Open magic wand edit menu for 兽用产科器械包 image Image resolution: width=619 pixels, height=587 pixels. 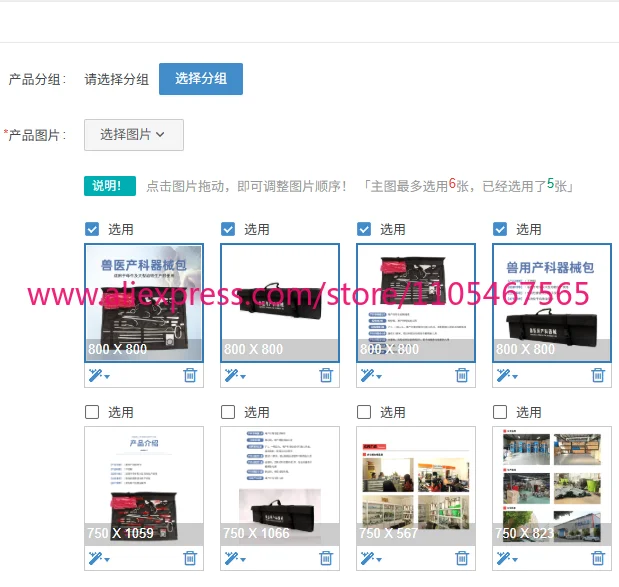[507, 375]
